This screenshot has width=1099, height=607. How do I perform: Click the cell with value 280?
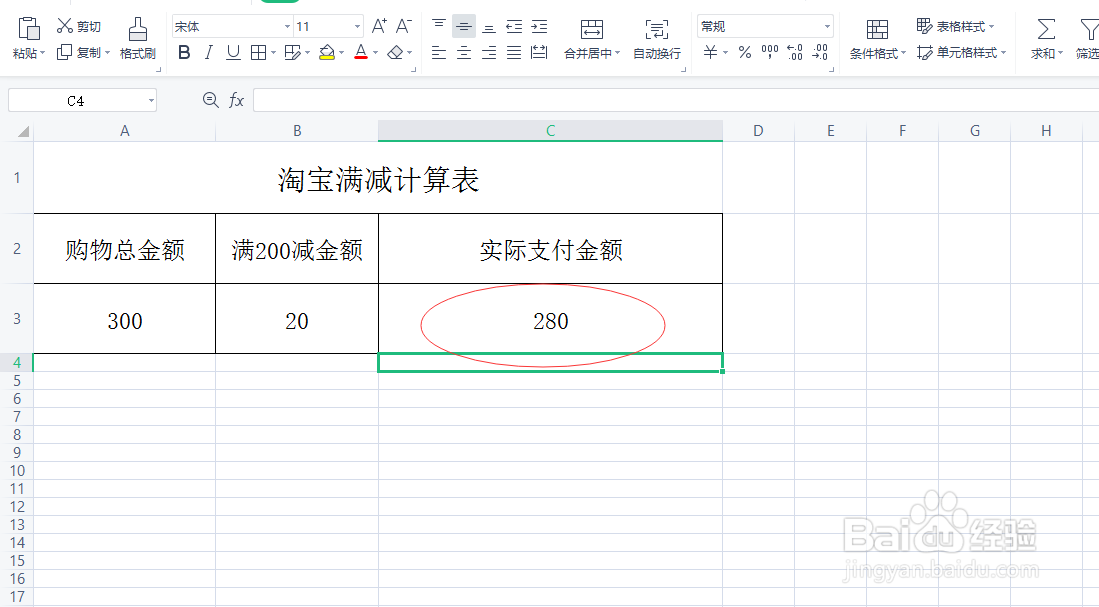551,319
